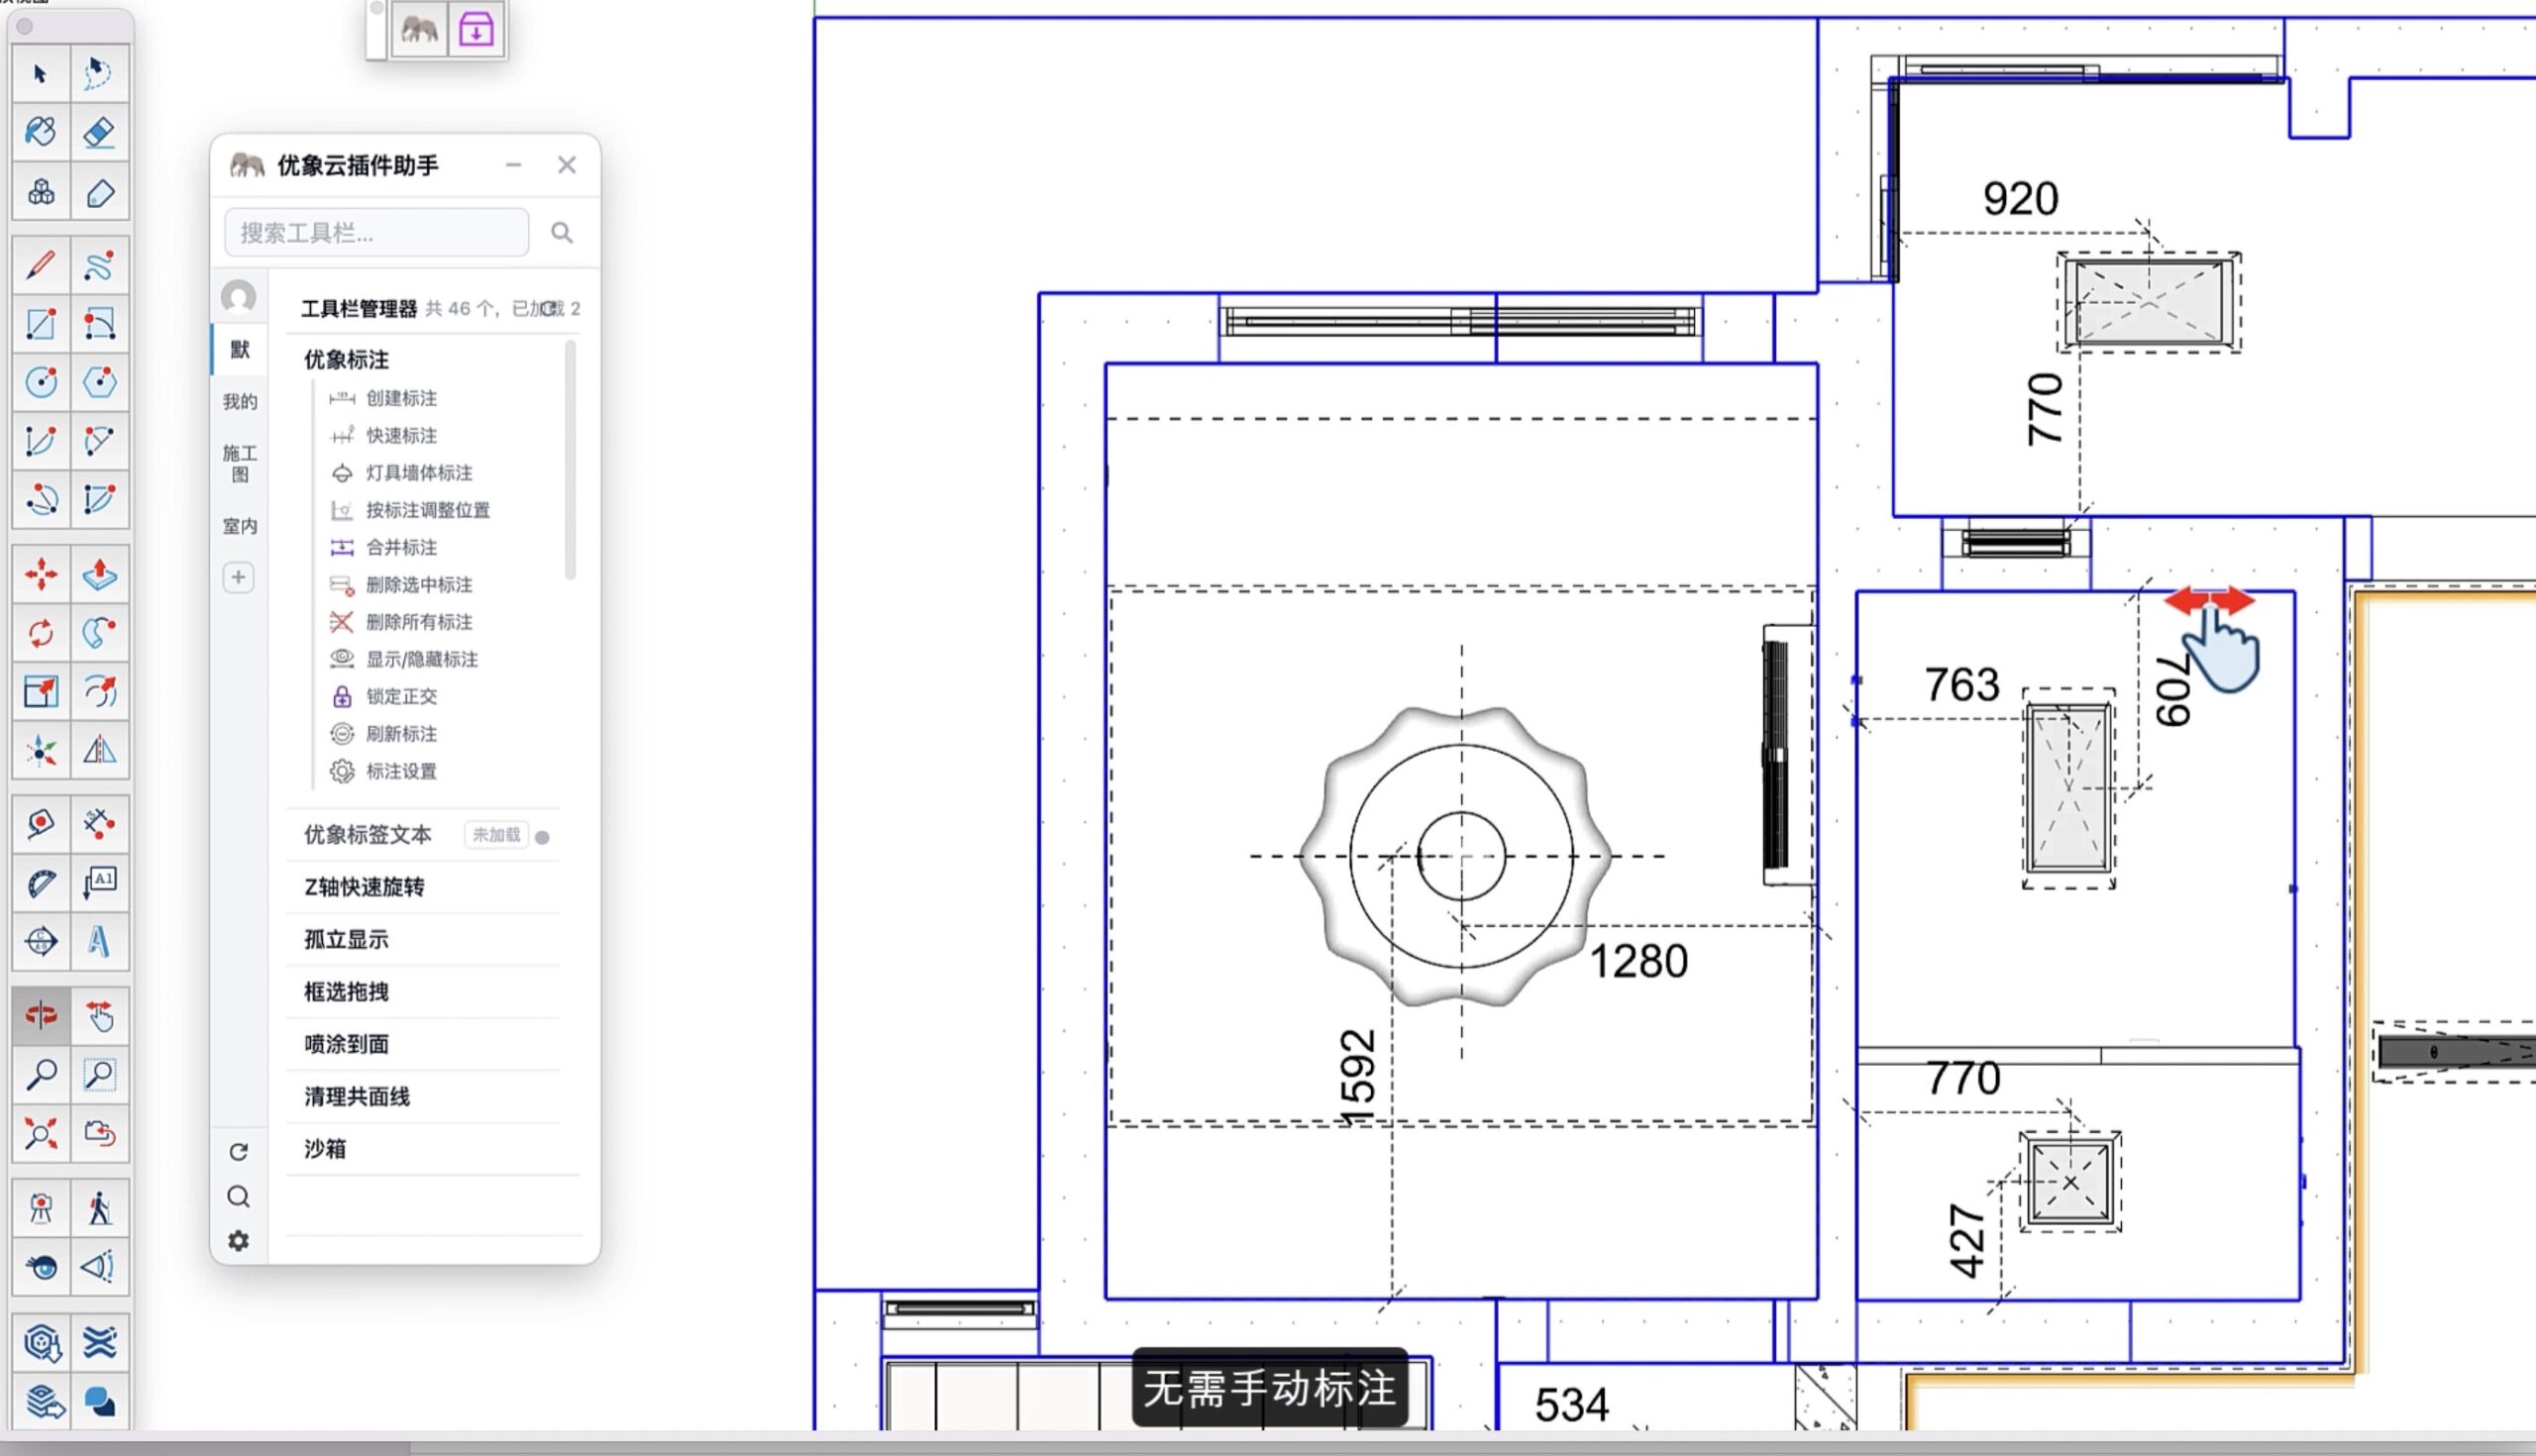Select the Pan hand tool
Viewport: 2536px width, 1456px height.
tap(99, 1016)
